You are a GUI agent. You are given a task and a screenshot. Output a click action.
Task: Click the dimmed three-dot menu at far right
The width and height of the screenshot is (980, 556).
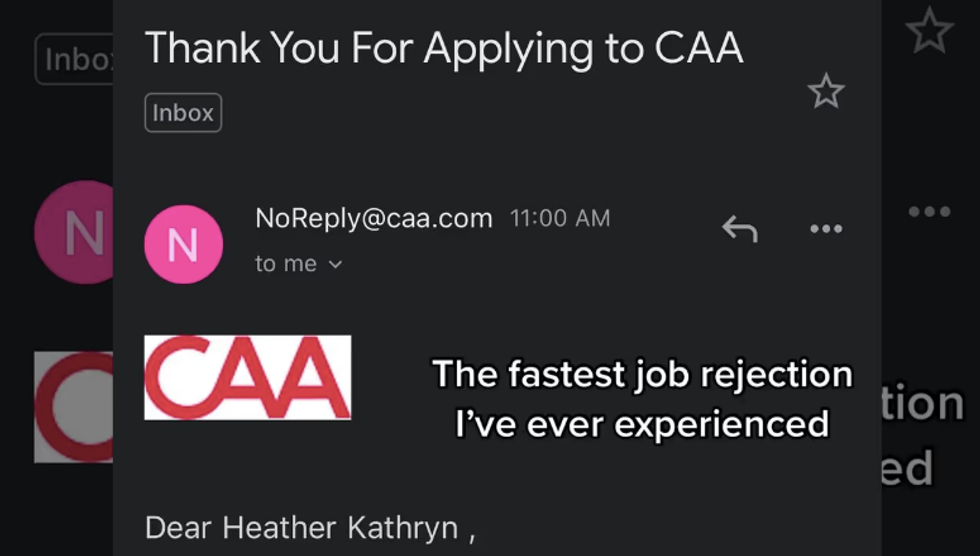point(929,212)
